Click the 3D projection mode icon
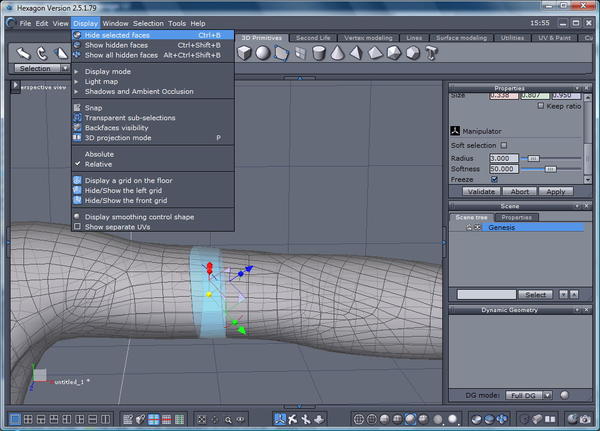The width and height of the screenshot is (600, 431). point(77,138)
